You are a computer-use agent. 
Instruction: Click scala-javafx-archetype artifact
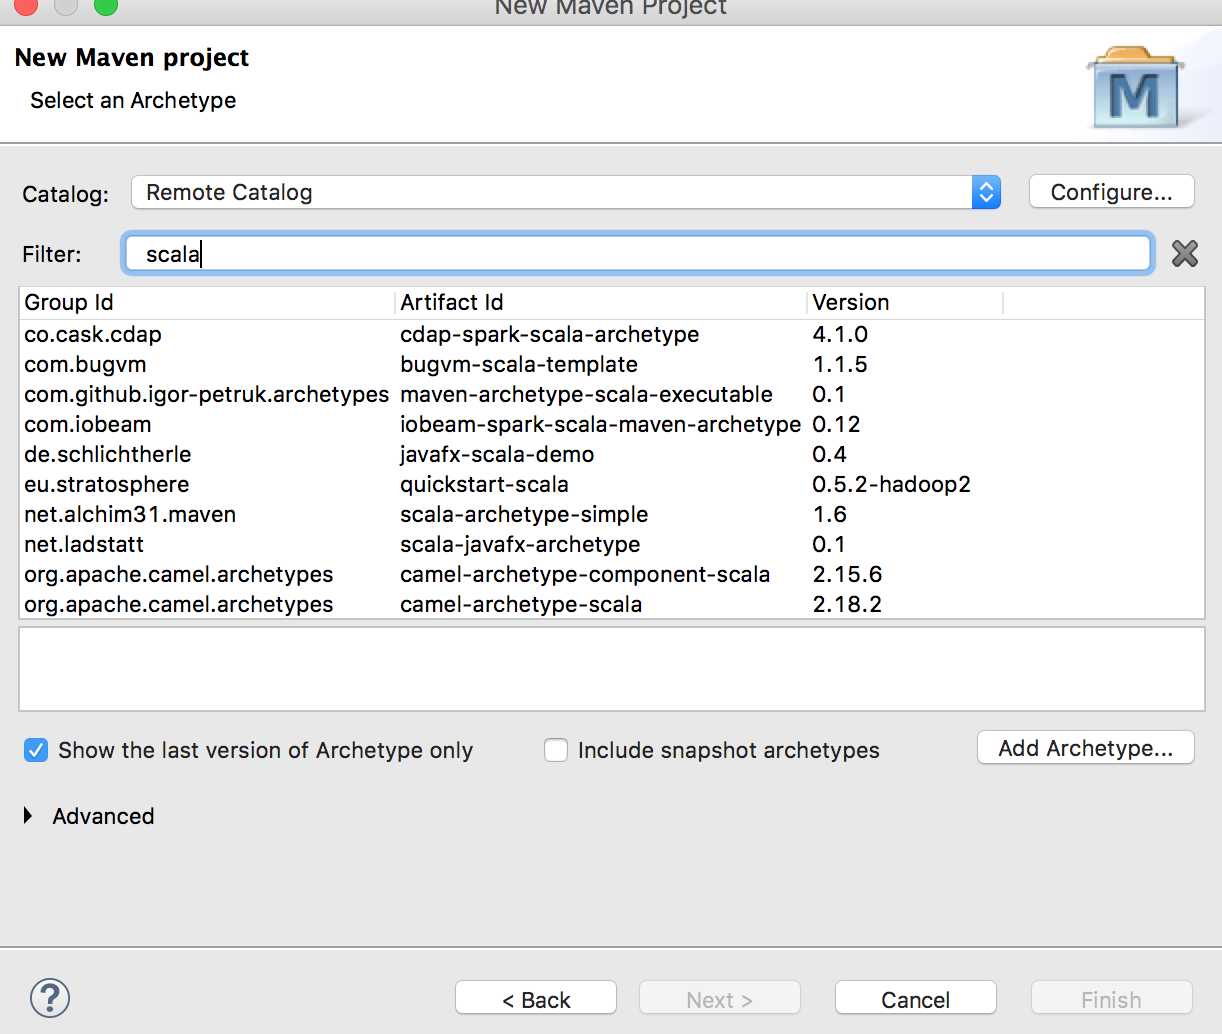pos(520,544)
